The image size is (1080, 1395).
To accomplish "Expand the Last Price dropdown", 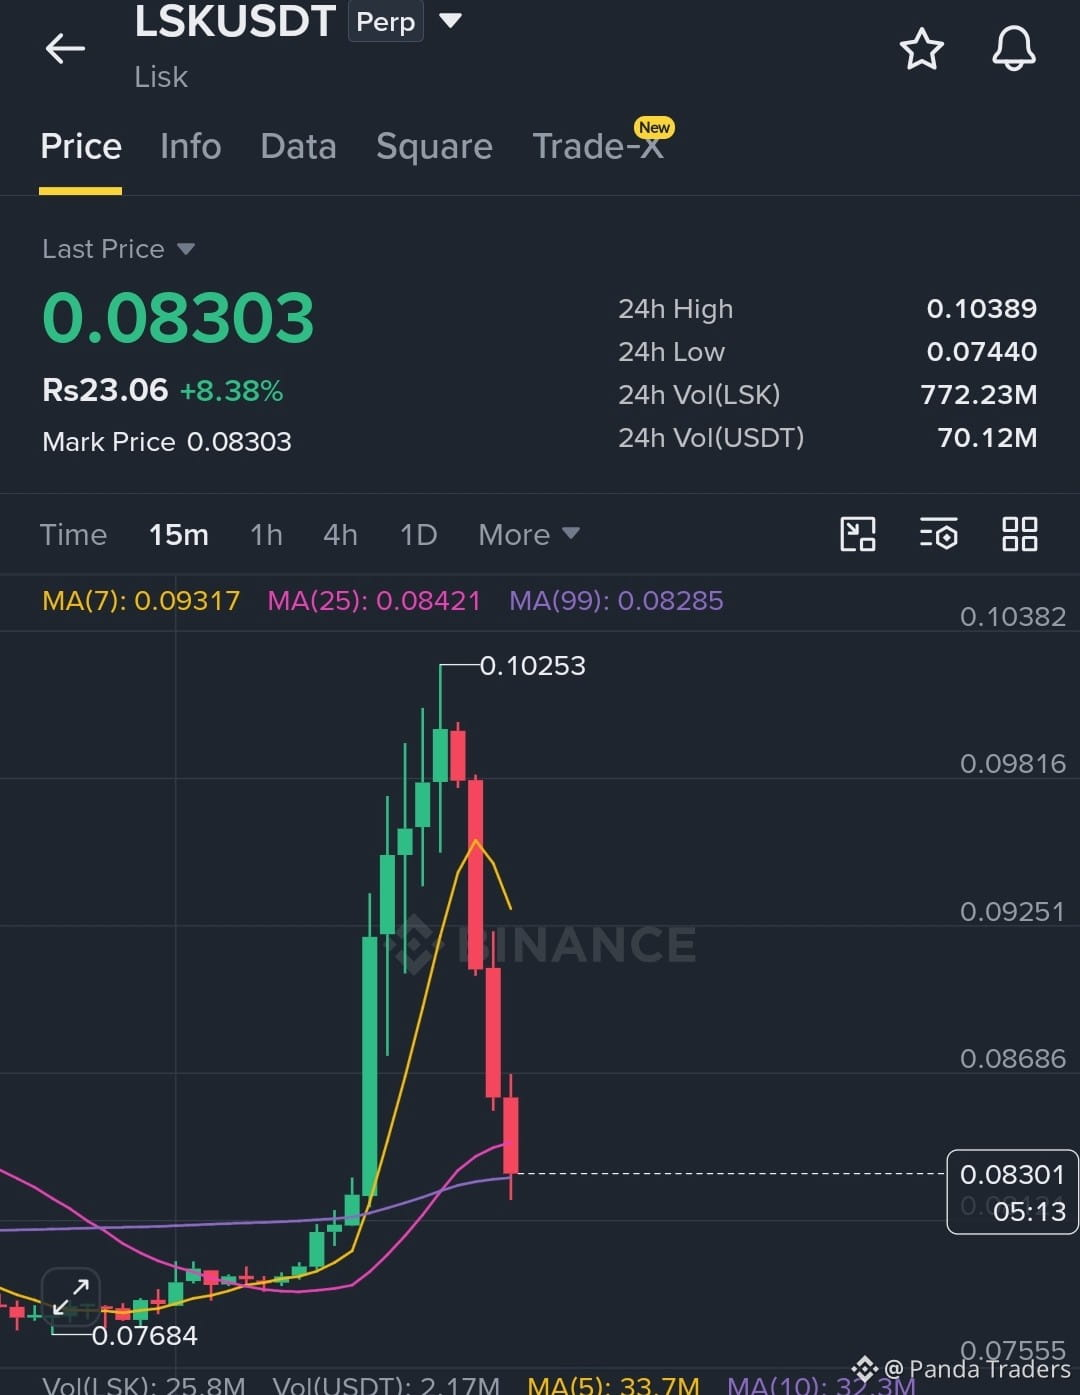I will pos(186,249).
